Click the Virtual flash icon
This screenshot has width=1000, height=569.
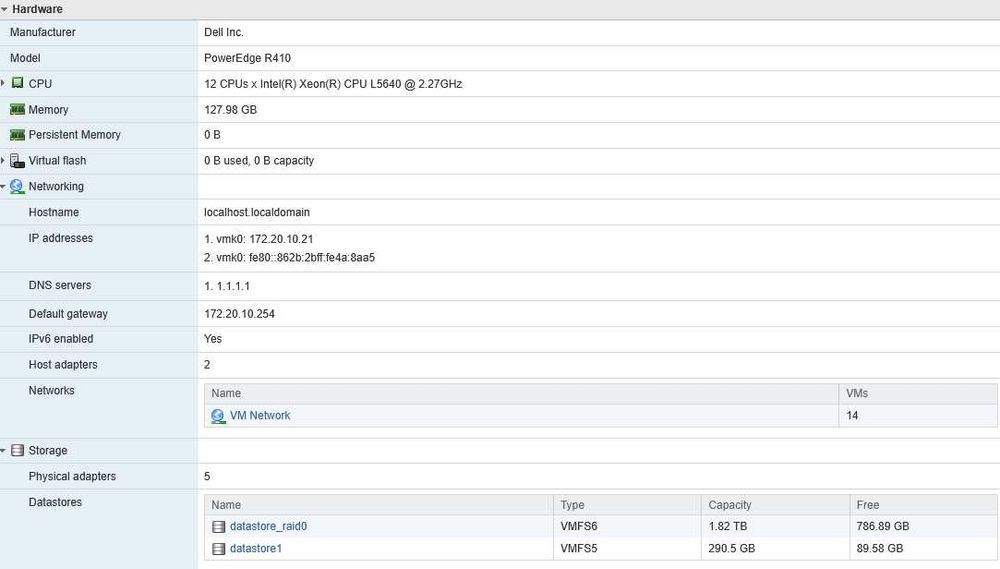coord(17,161)
